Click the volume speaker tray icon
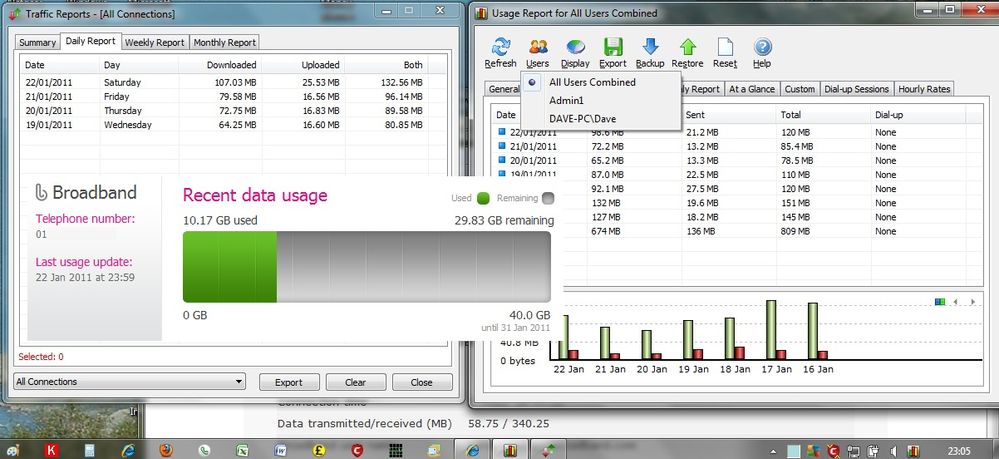 click(x=894, y=450)
